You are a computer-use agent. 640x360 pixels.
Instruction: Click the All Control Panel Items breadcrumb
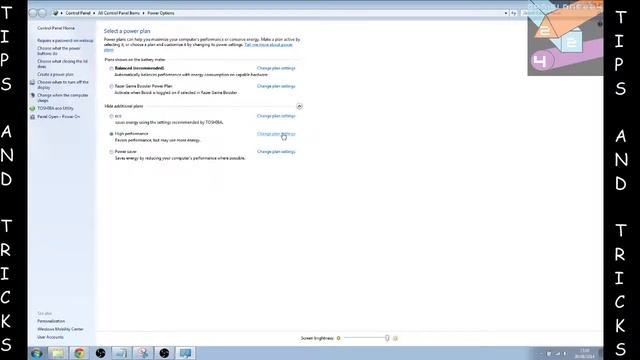point(119,13)
